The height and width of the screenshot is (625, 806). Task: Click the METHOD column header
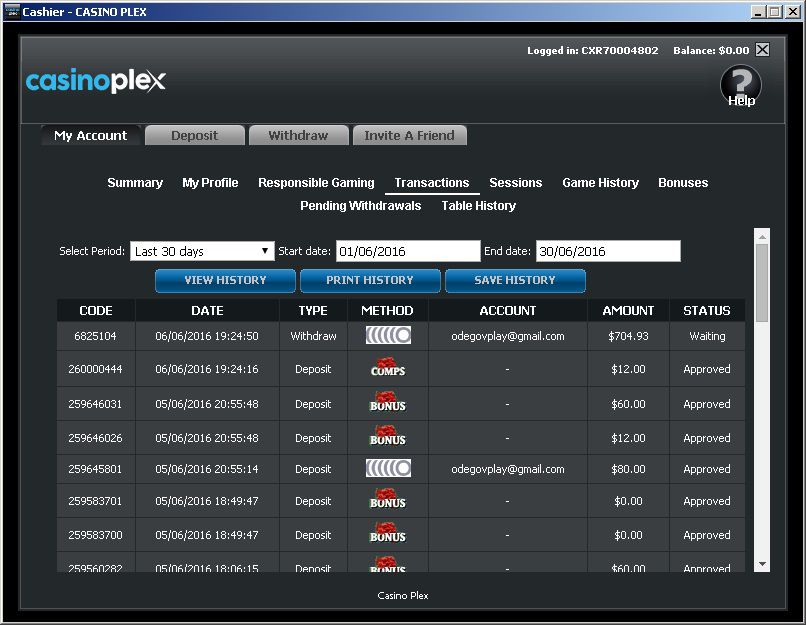click(x=388, y=311)
